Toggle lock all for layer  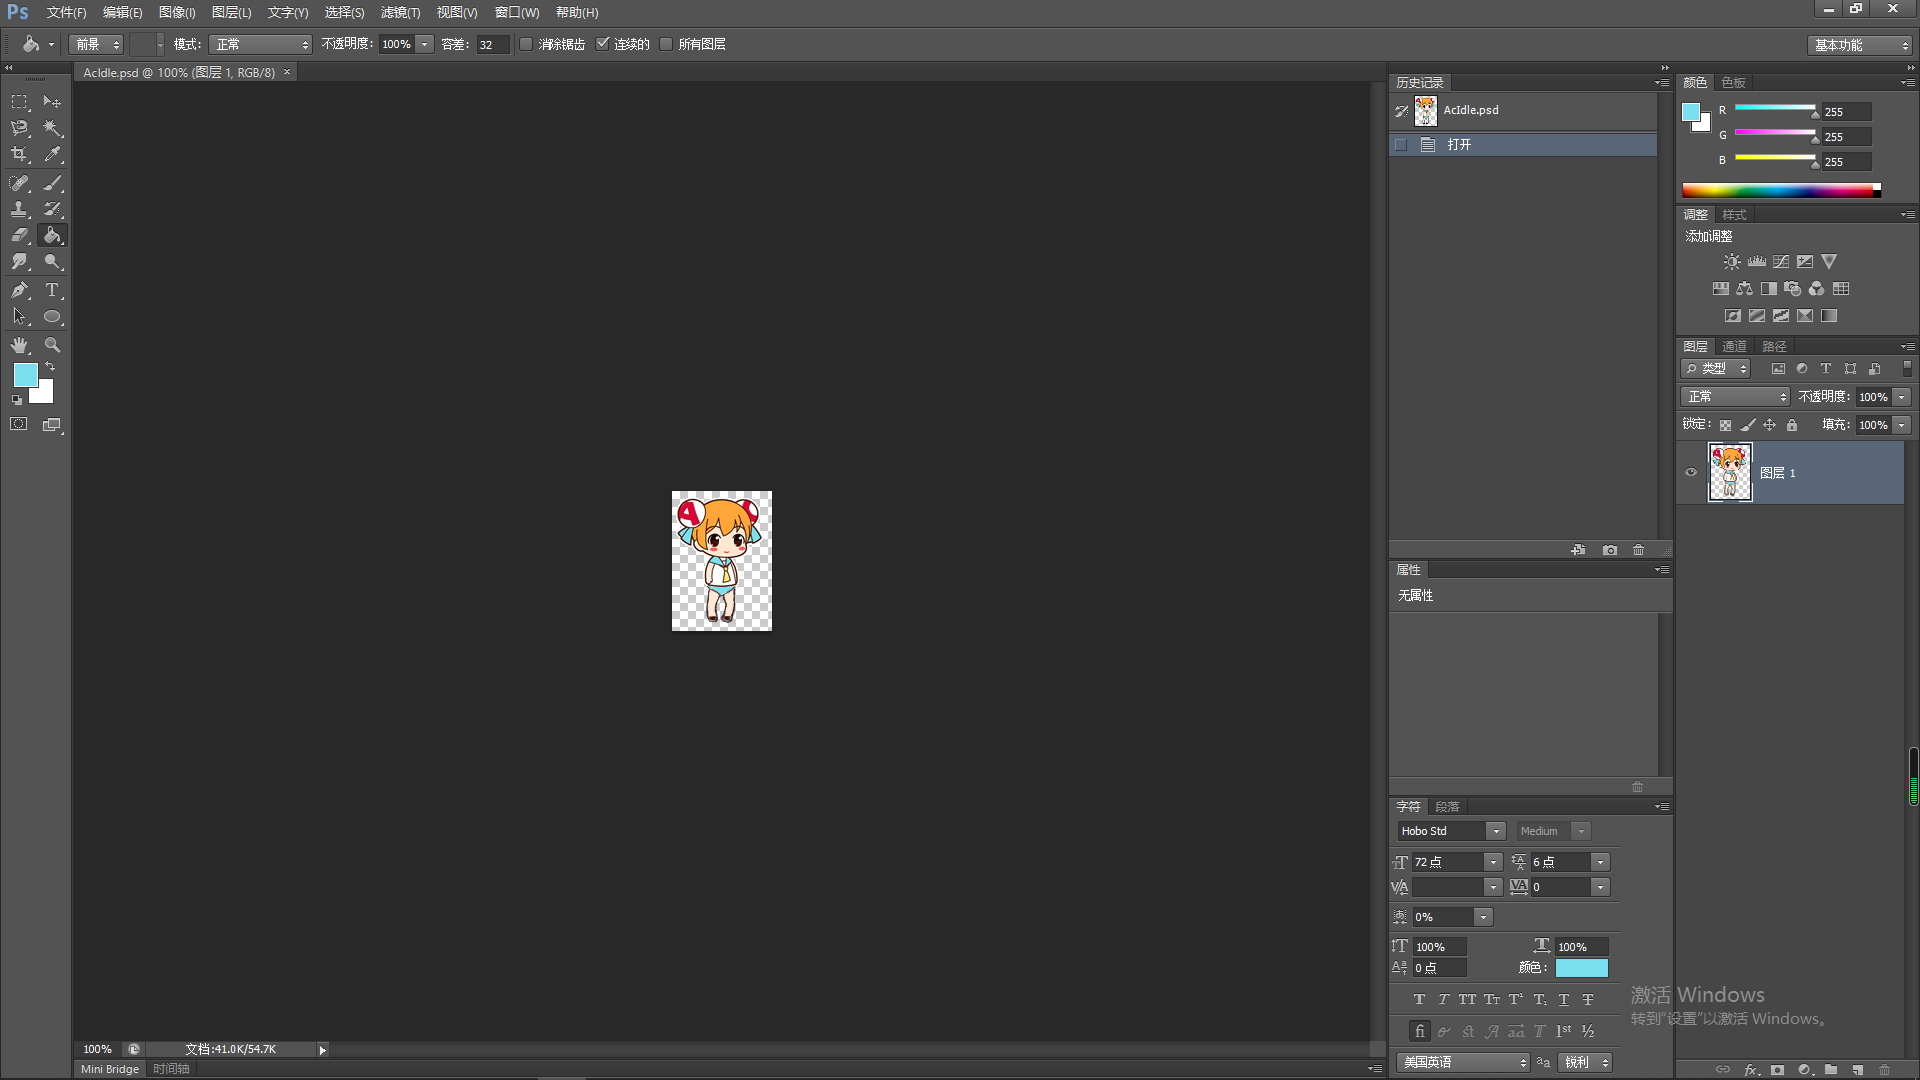tap(1792, 425)
